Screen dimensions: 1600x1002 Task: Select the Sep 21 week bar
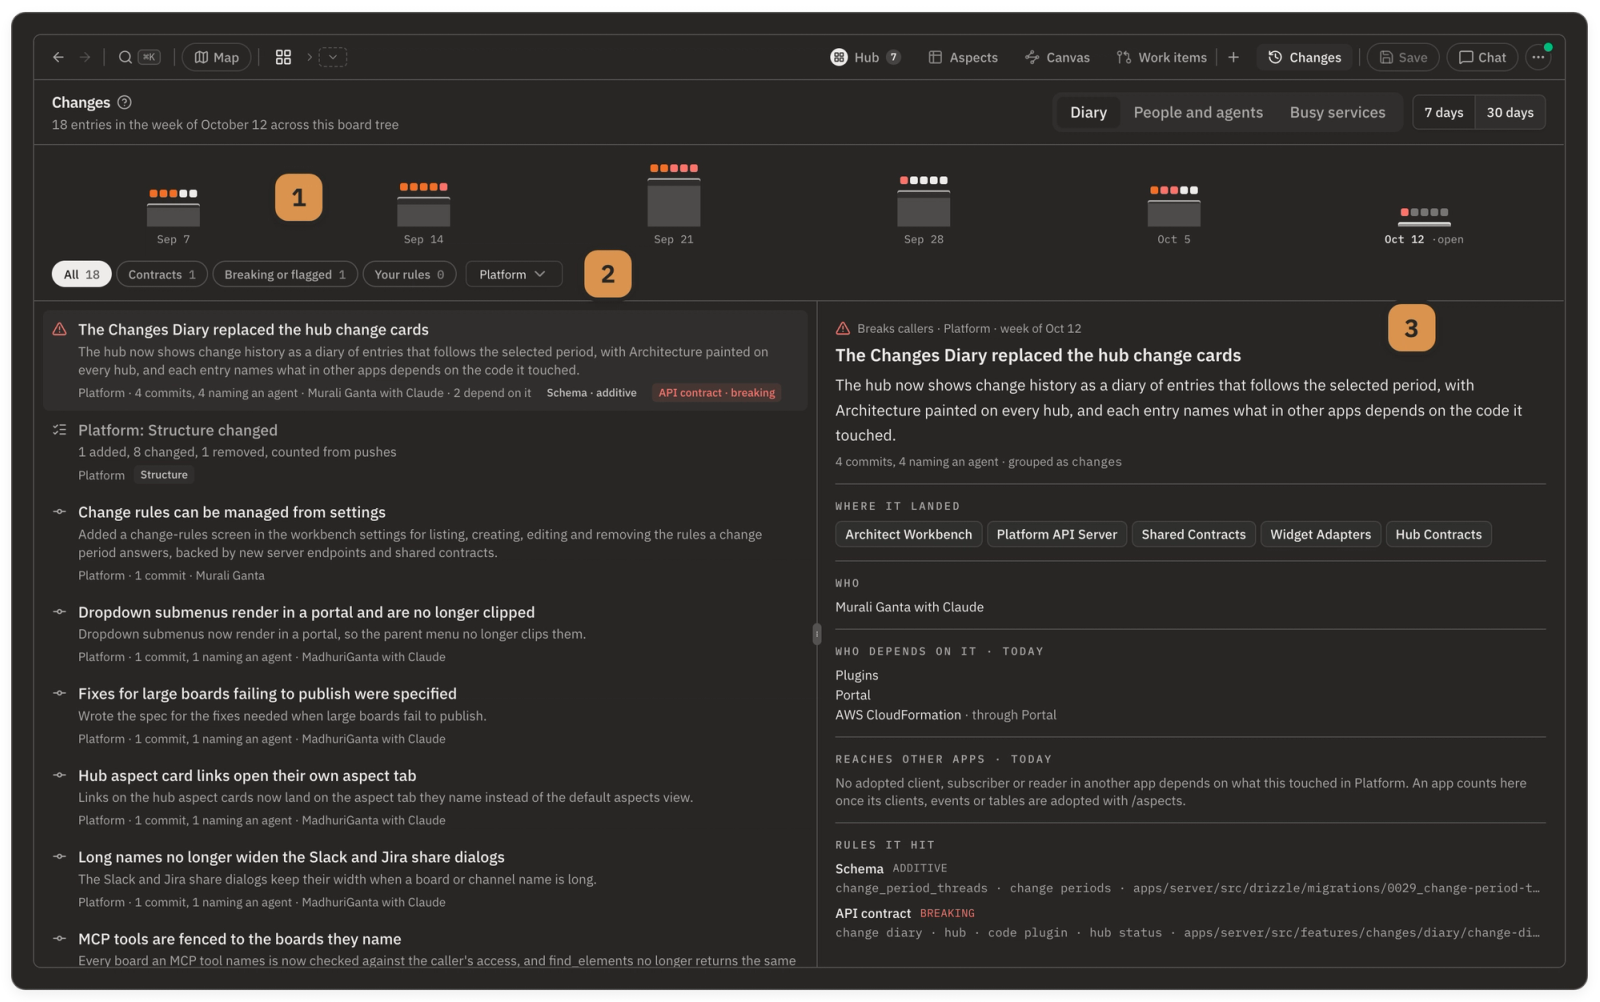click(674, 202)
